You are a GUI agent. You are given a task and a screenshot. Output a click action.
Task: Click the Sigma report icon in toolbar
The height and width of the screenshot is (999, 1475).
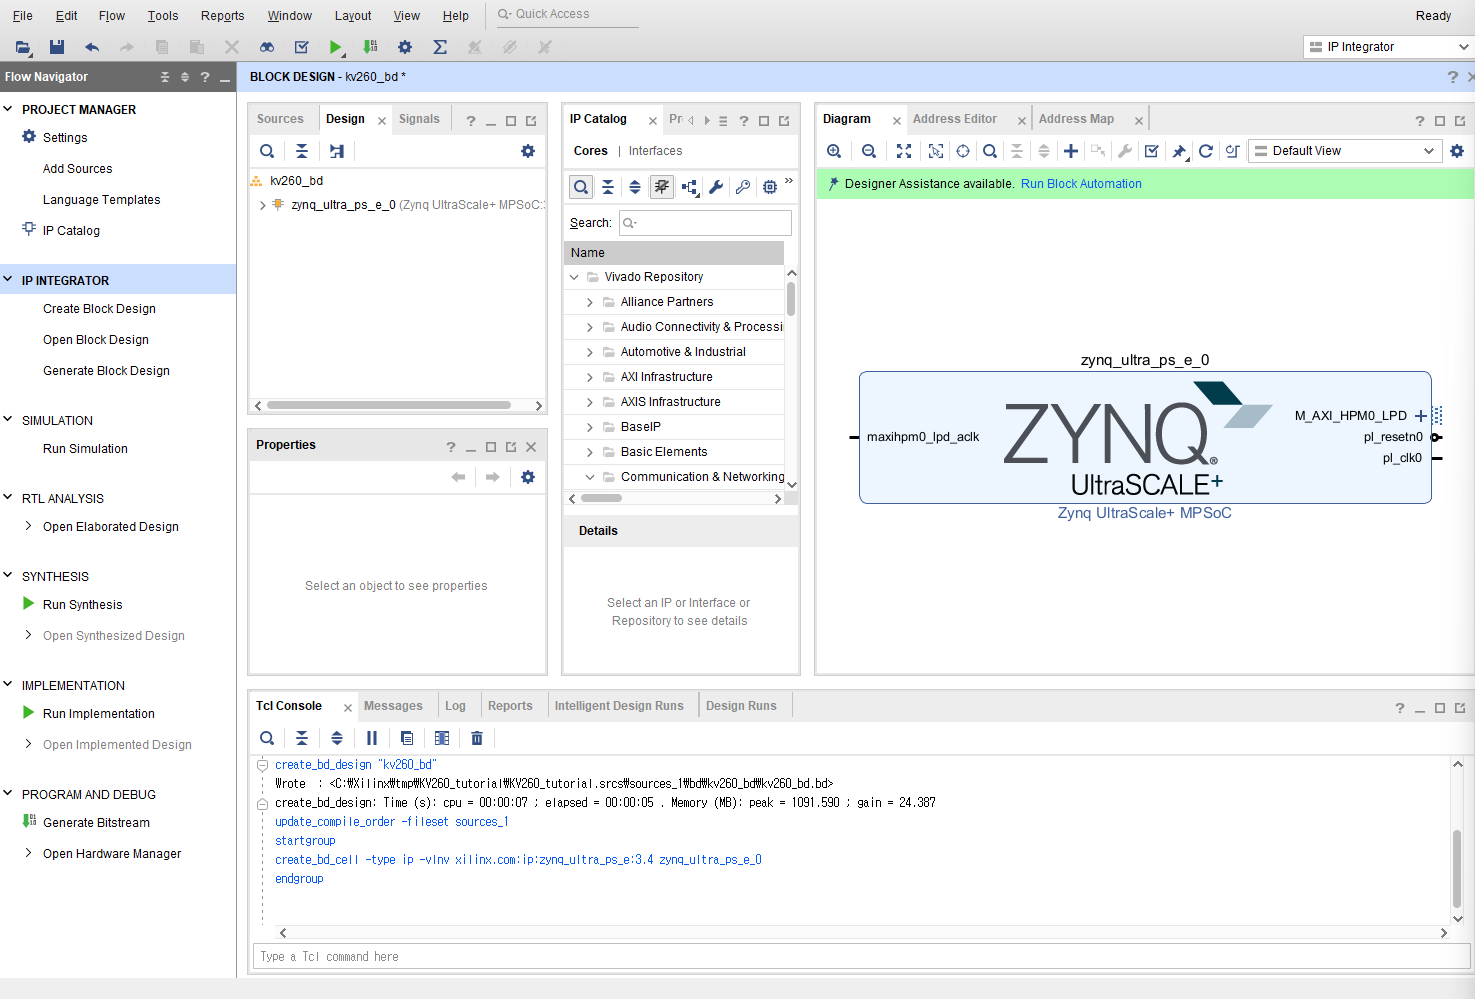(x=440, y=47)
